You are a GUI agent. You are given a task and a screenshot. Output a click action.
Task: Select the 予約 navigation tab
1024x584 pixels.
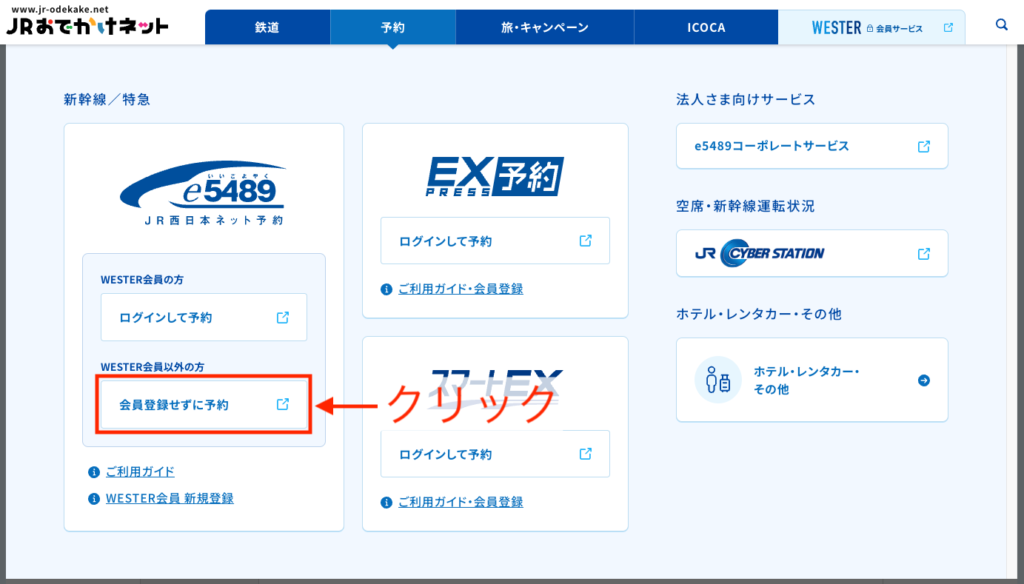pos(392,27)
